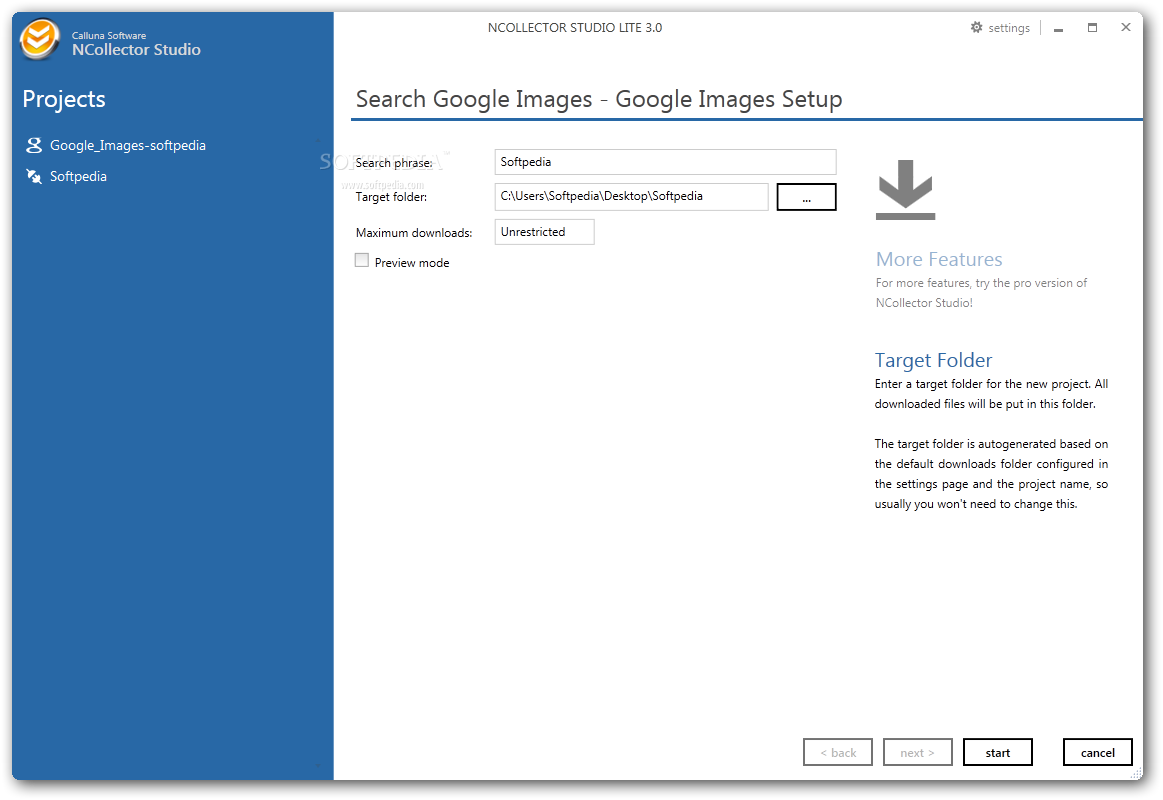Click the Maximum downloads label
The width and height of the screenshot is (1163, 800).
click(414, 233)
